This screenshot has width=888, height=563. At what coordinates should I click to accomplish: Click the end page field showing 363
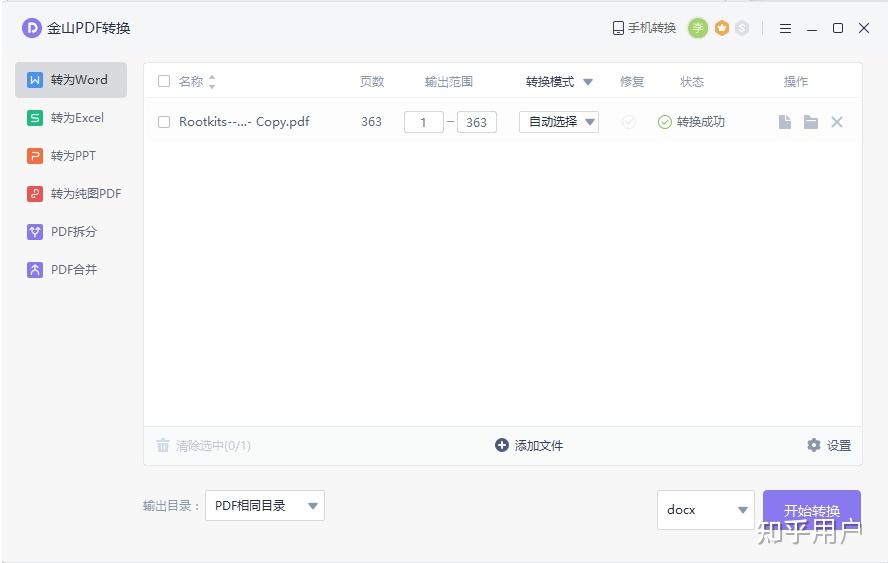(x=477, y=122)
